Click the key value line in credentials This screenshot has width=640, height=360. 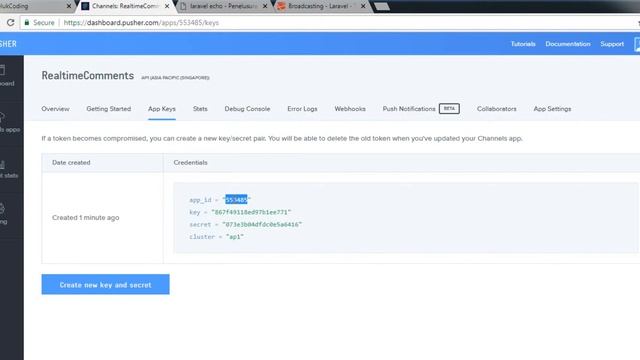(x=240, y=212)
